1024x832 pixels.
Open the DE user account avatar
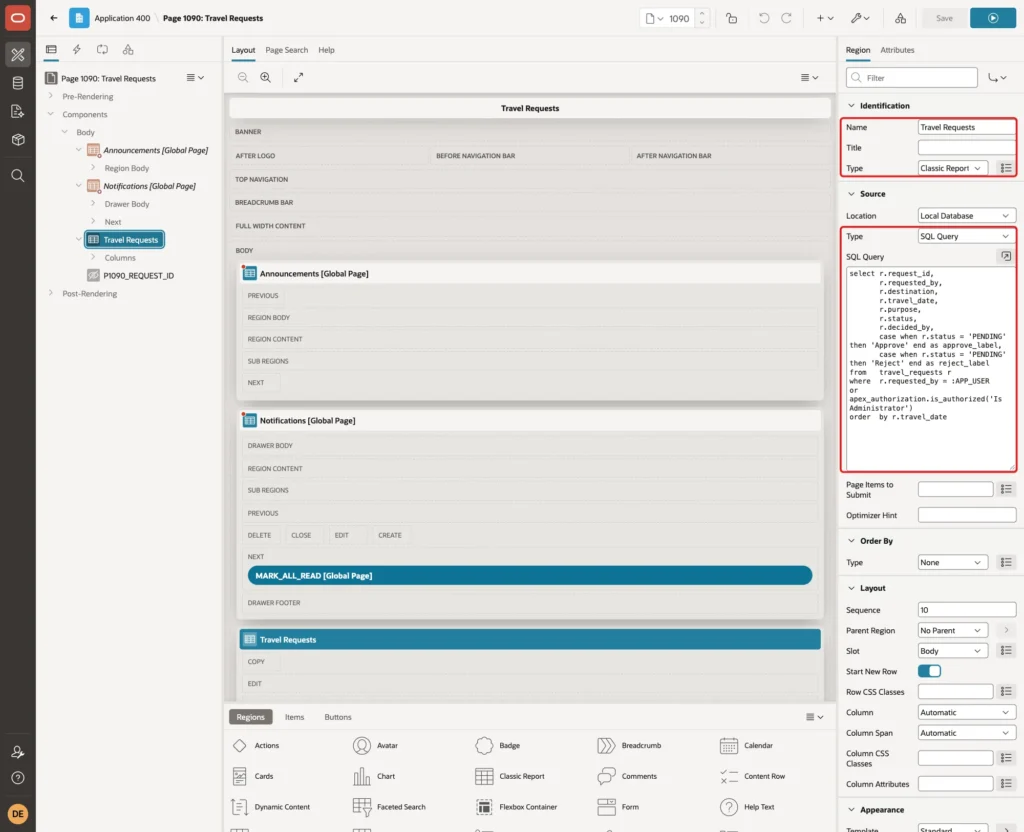pyautogui.click(x=18, y=814)
